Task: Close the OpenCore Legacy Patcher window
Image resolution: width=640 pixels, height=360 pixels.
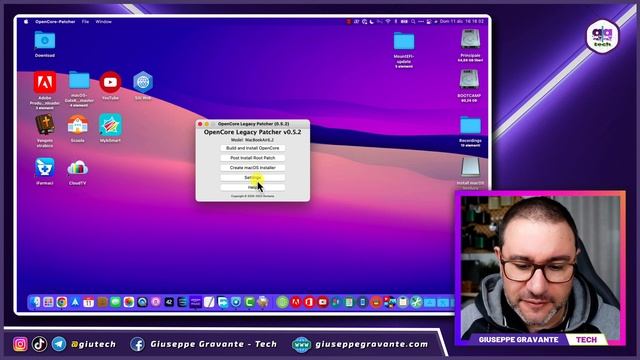Action: point(200,124)
